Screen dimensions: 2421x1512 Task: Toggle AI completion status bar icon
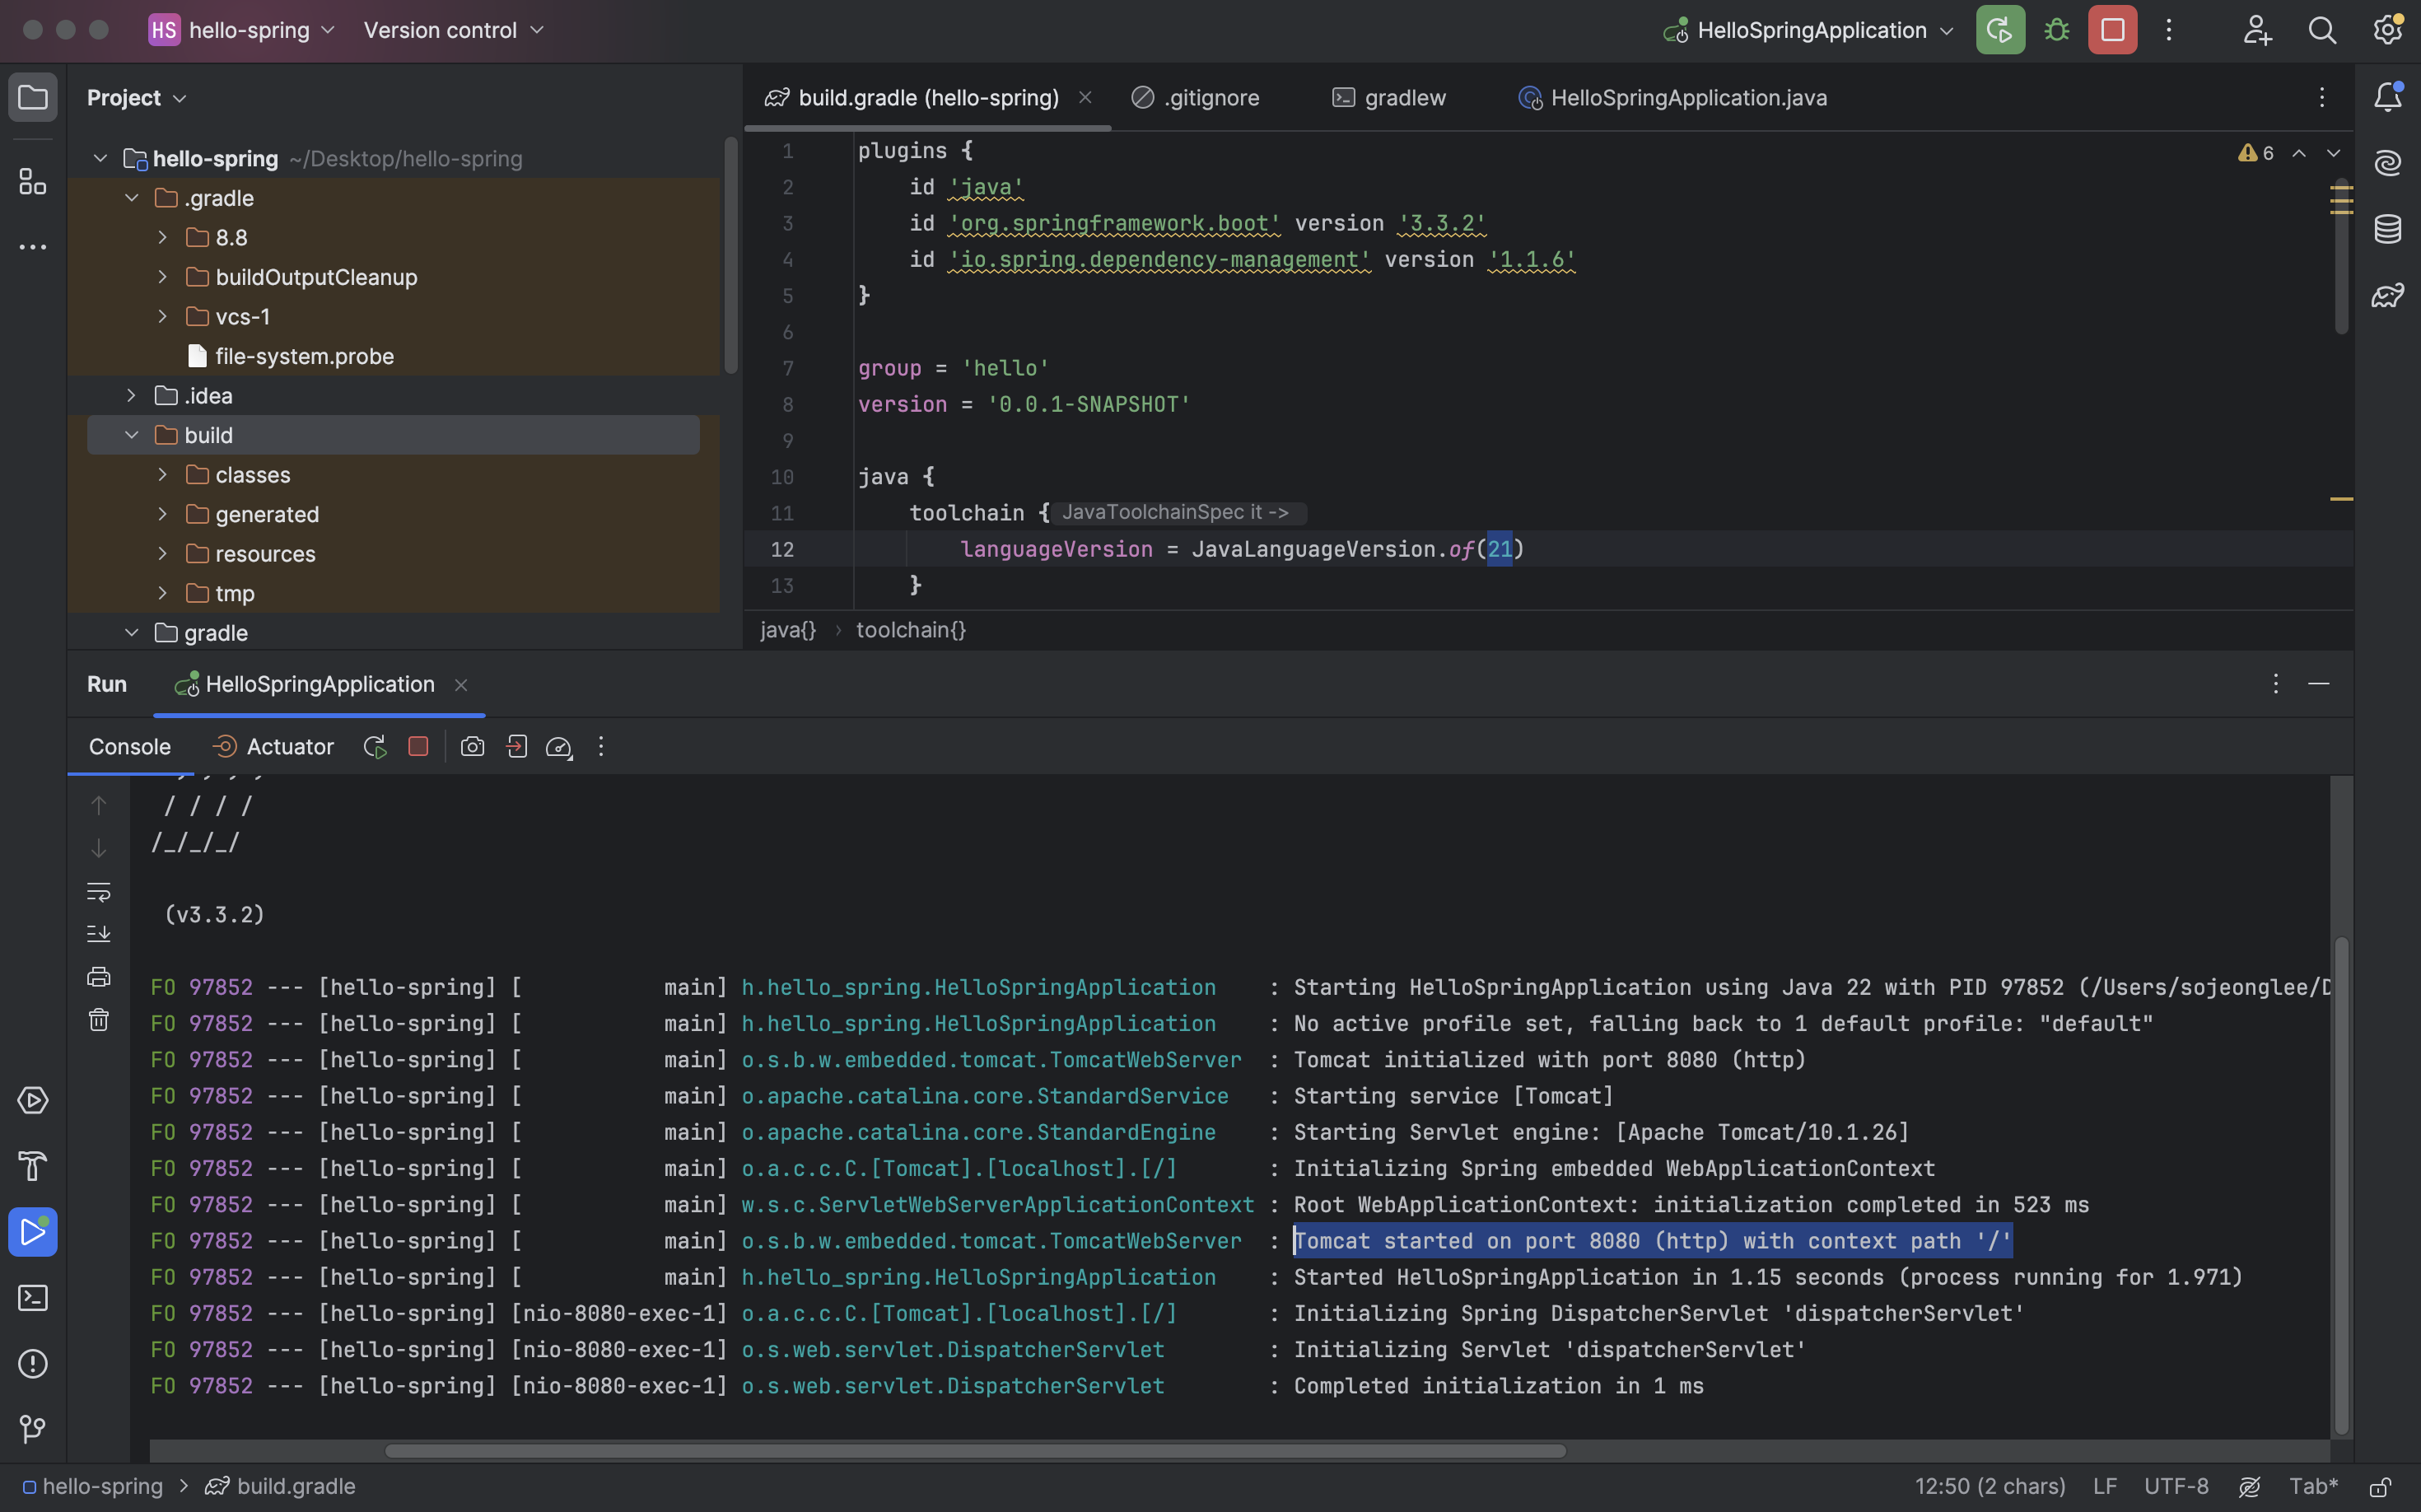coord(2250,1487)
